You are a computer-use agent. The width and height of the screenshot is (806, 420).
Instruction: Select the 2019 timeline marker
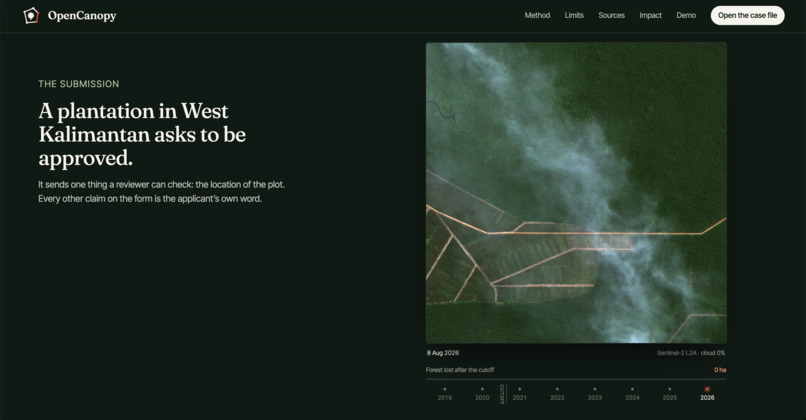[x=445, y=394]
